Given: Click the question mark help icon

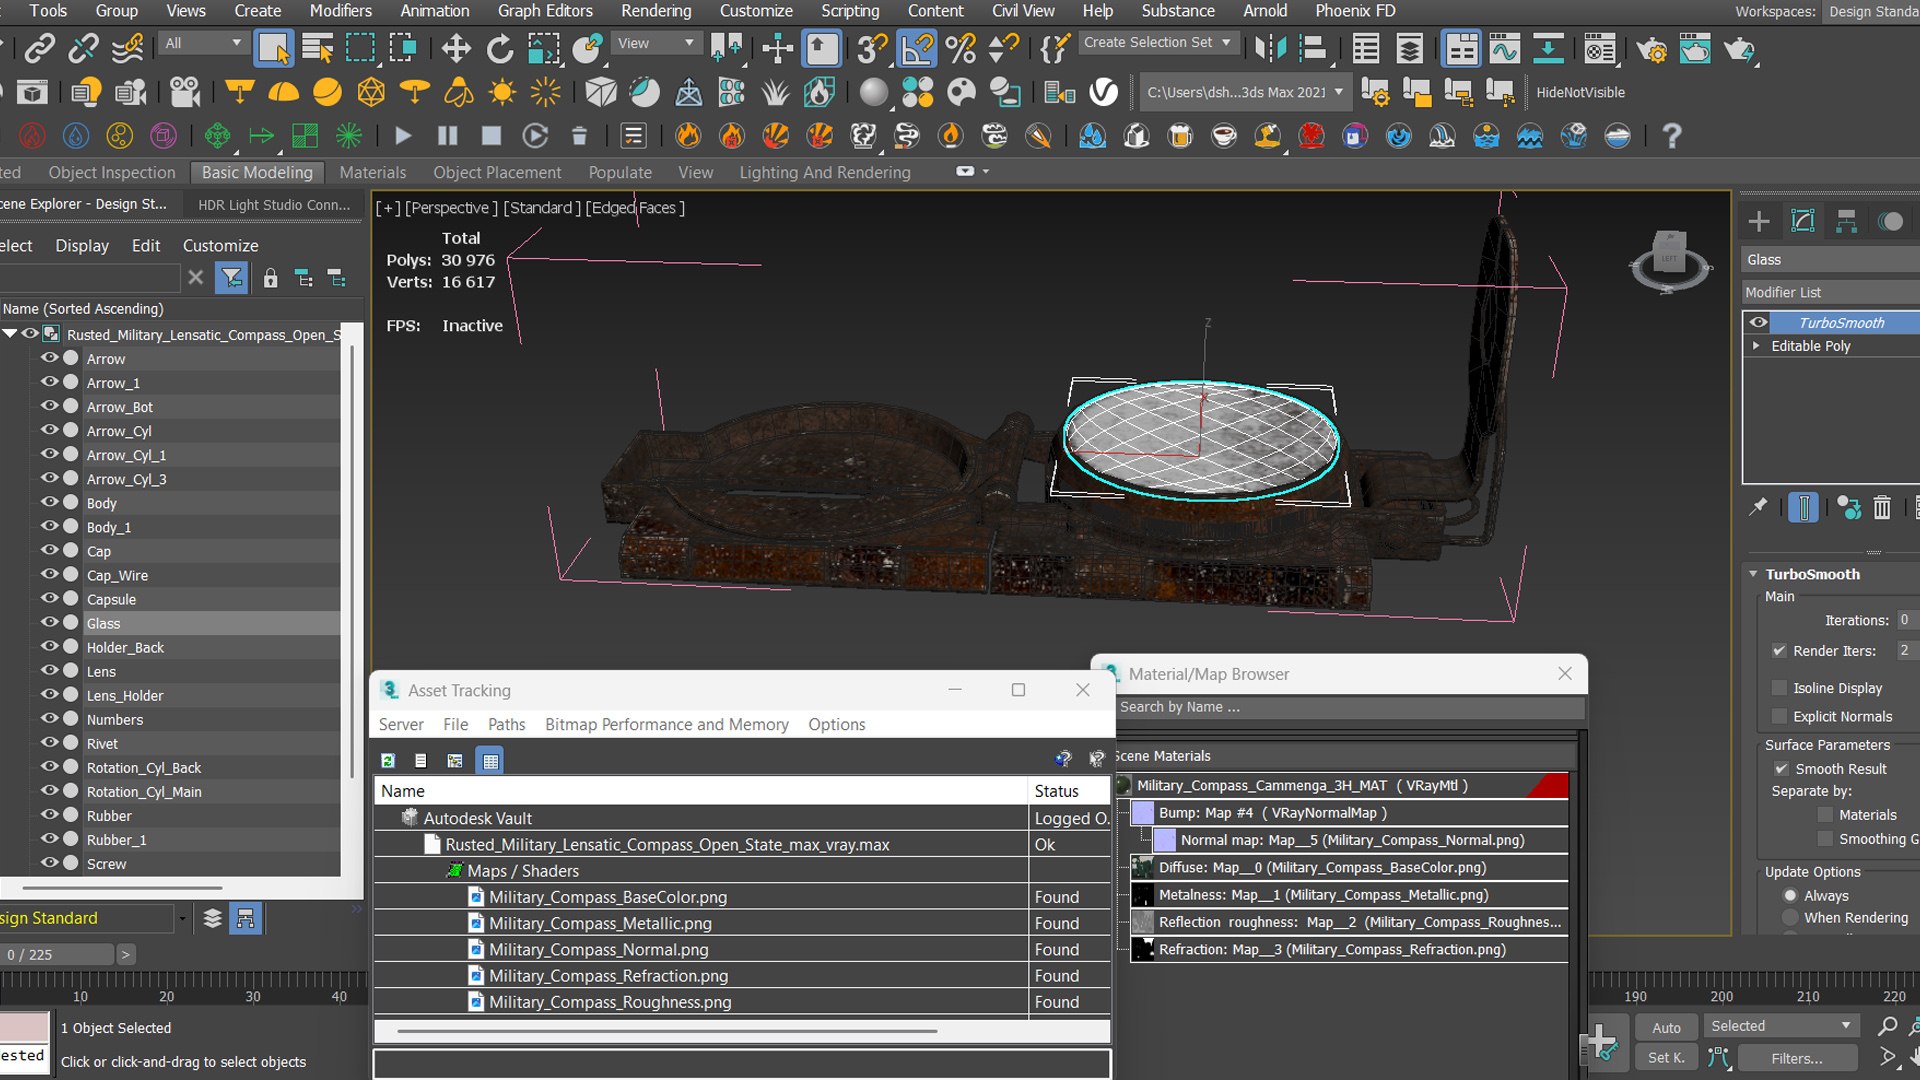Looking at the screenshot, I should pos(1672,135).
